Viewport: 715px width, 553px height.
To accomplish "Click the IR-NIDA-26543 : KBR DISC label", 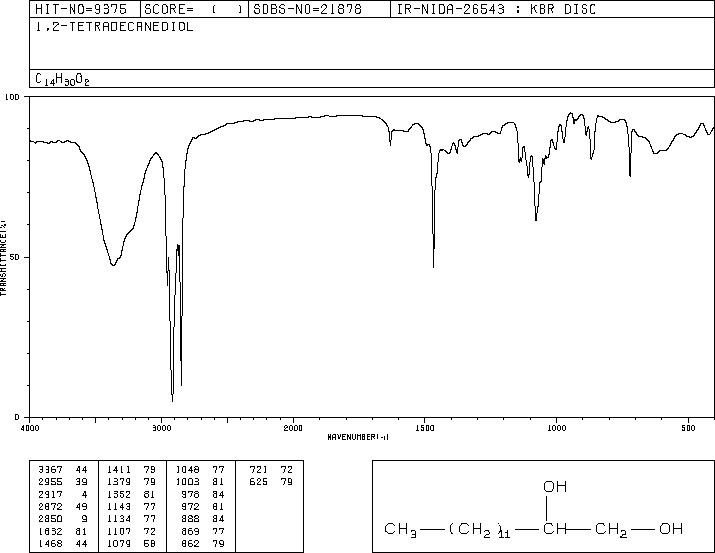I will click(496, 9).
